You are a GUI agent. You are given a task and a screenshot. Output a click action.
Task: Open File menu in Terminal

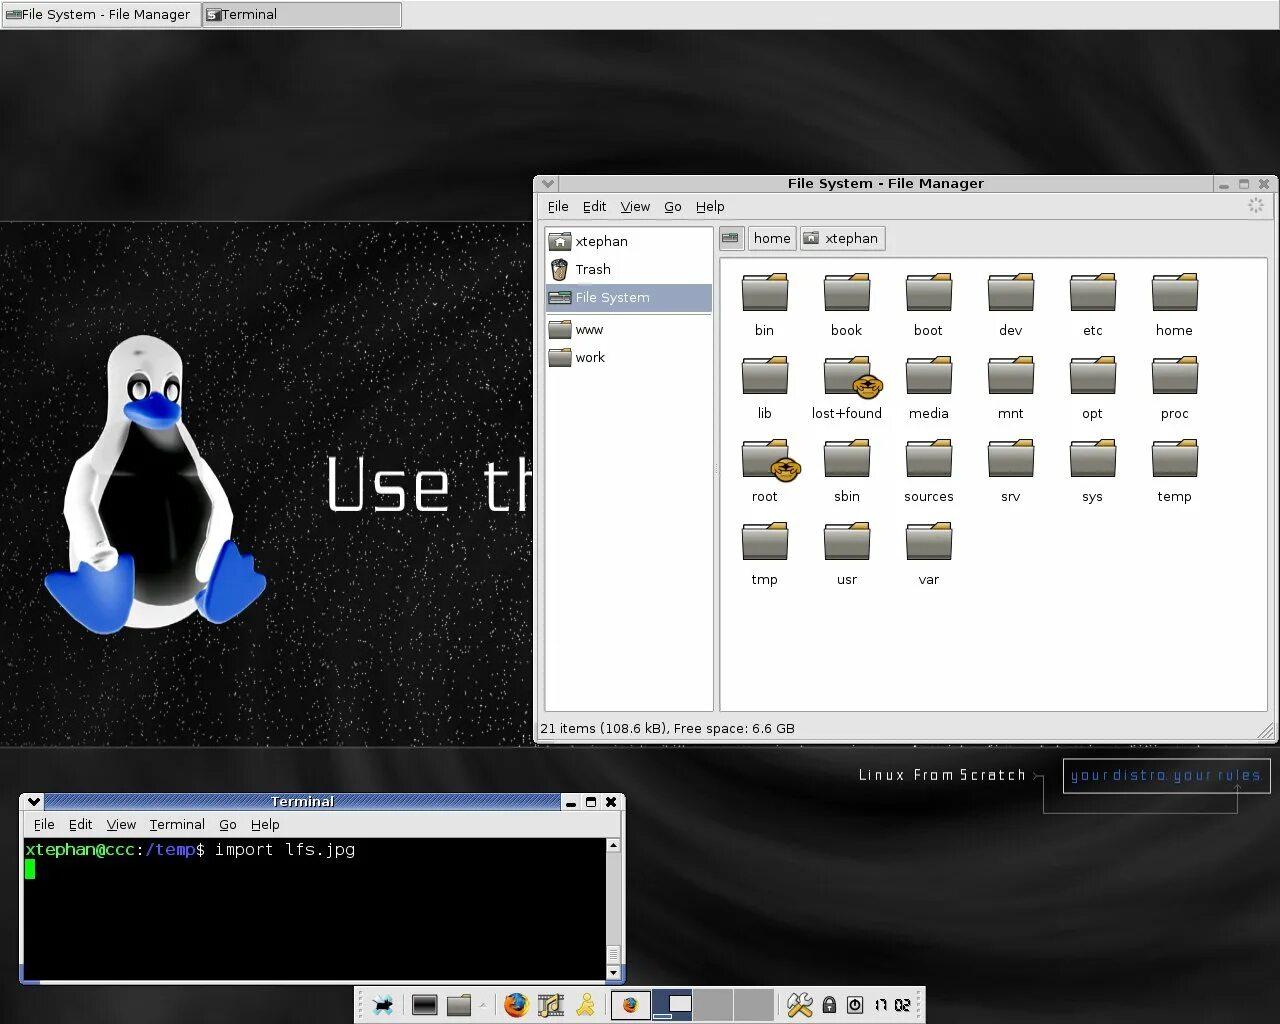click(x=44, y=824)
